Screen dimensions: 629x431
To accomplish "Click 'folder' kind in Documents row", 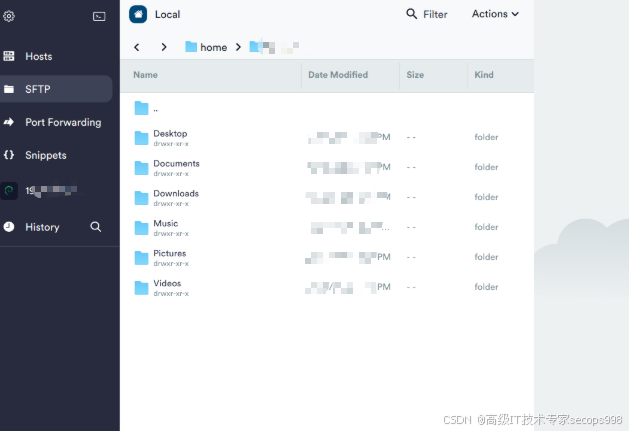I will [x=486, y=167].
